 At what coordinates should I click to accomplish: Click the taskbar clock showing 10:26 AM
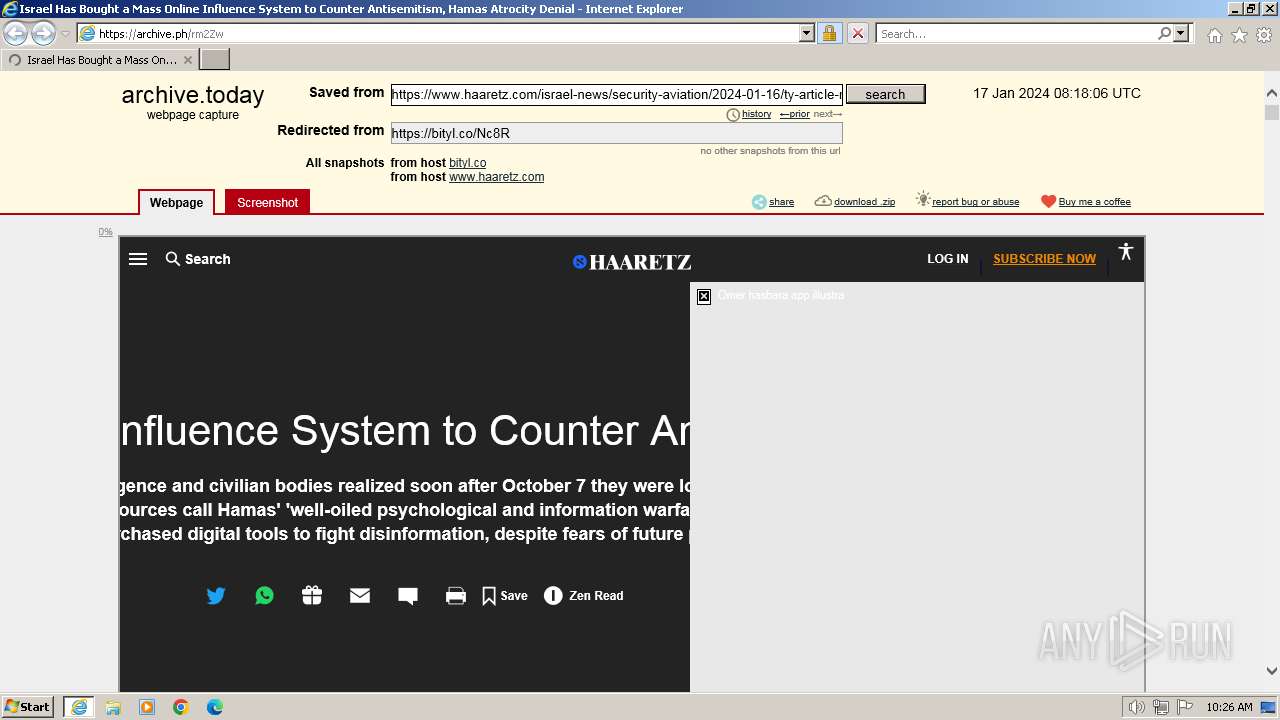(x=1229, y=707)
